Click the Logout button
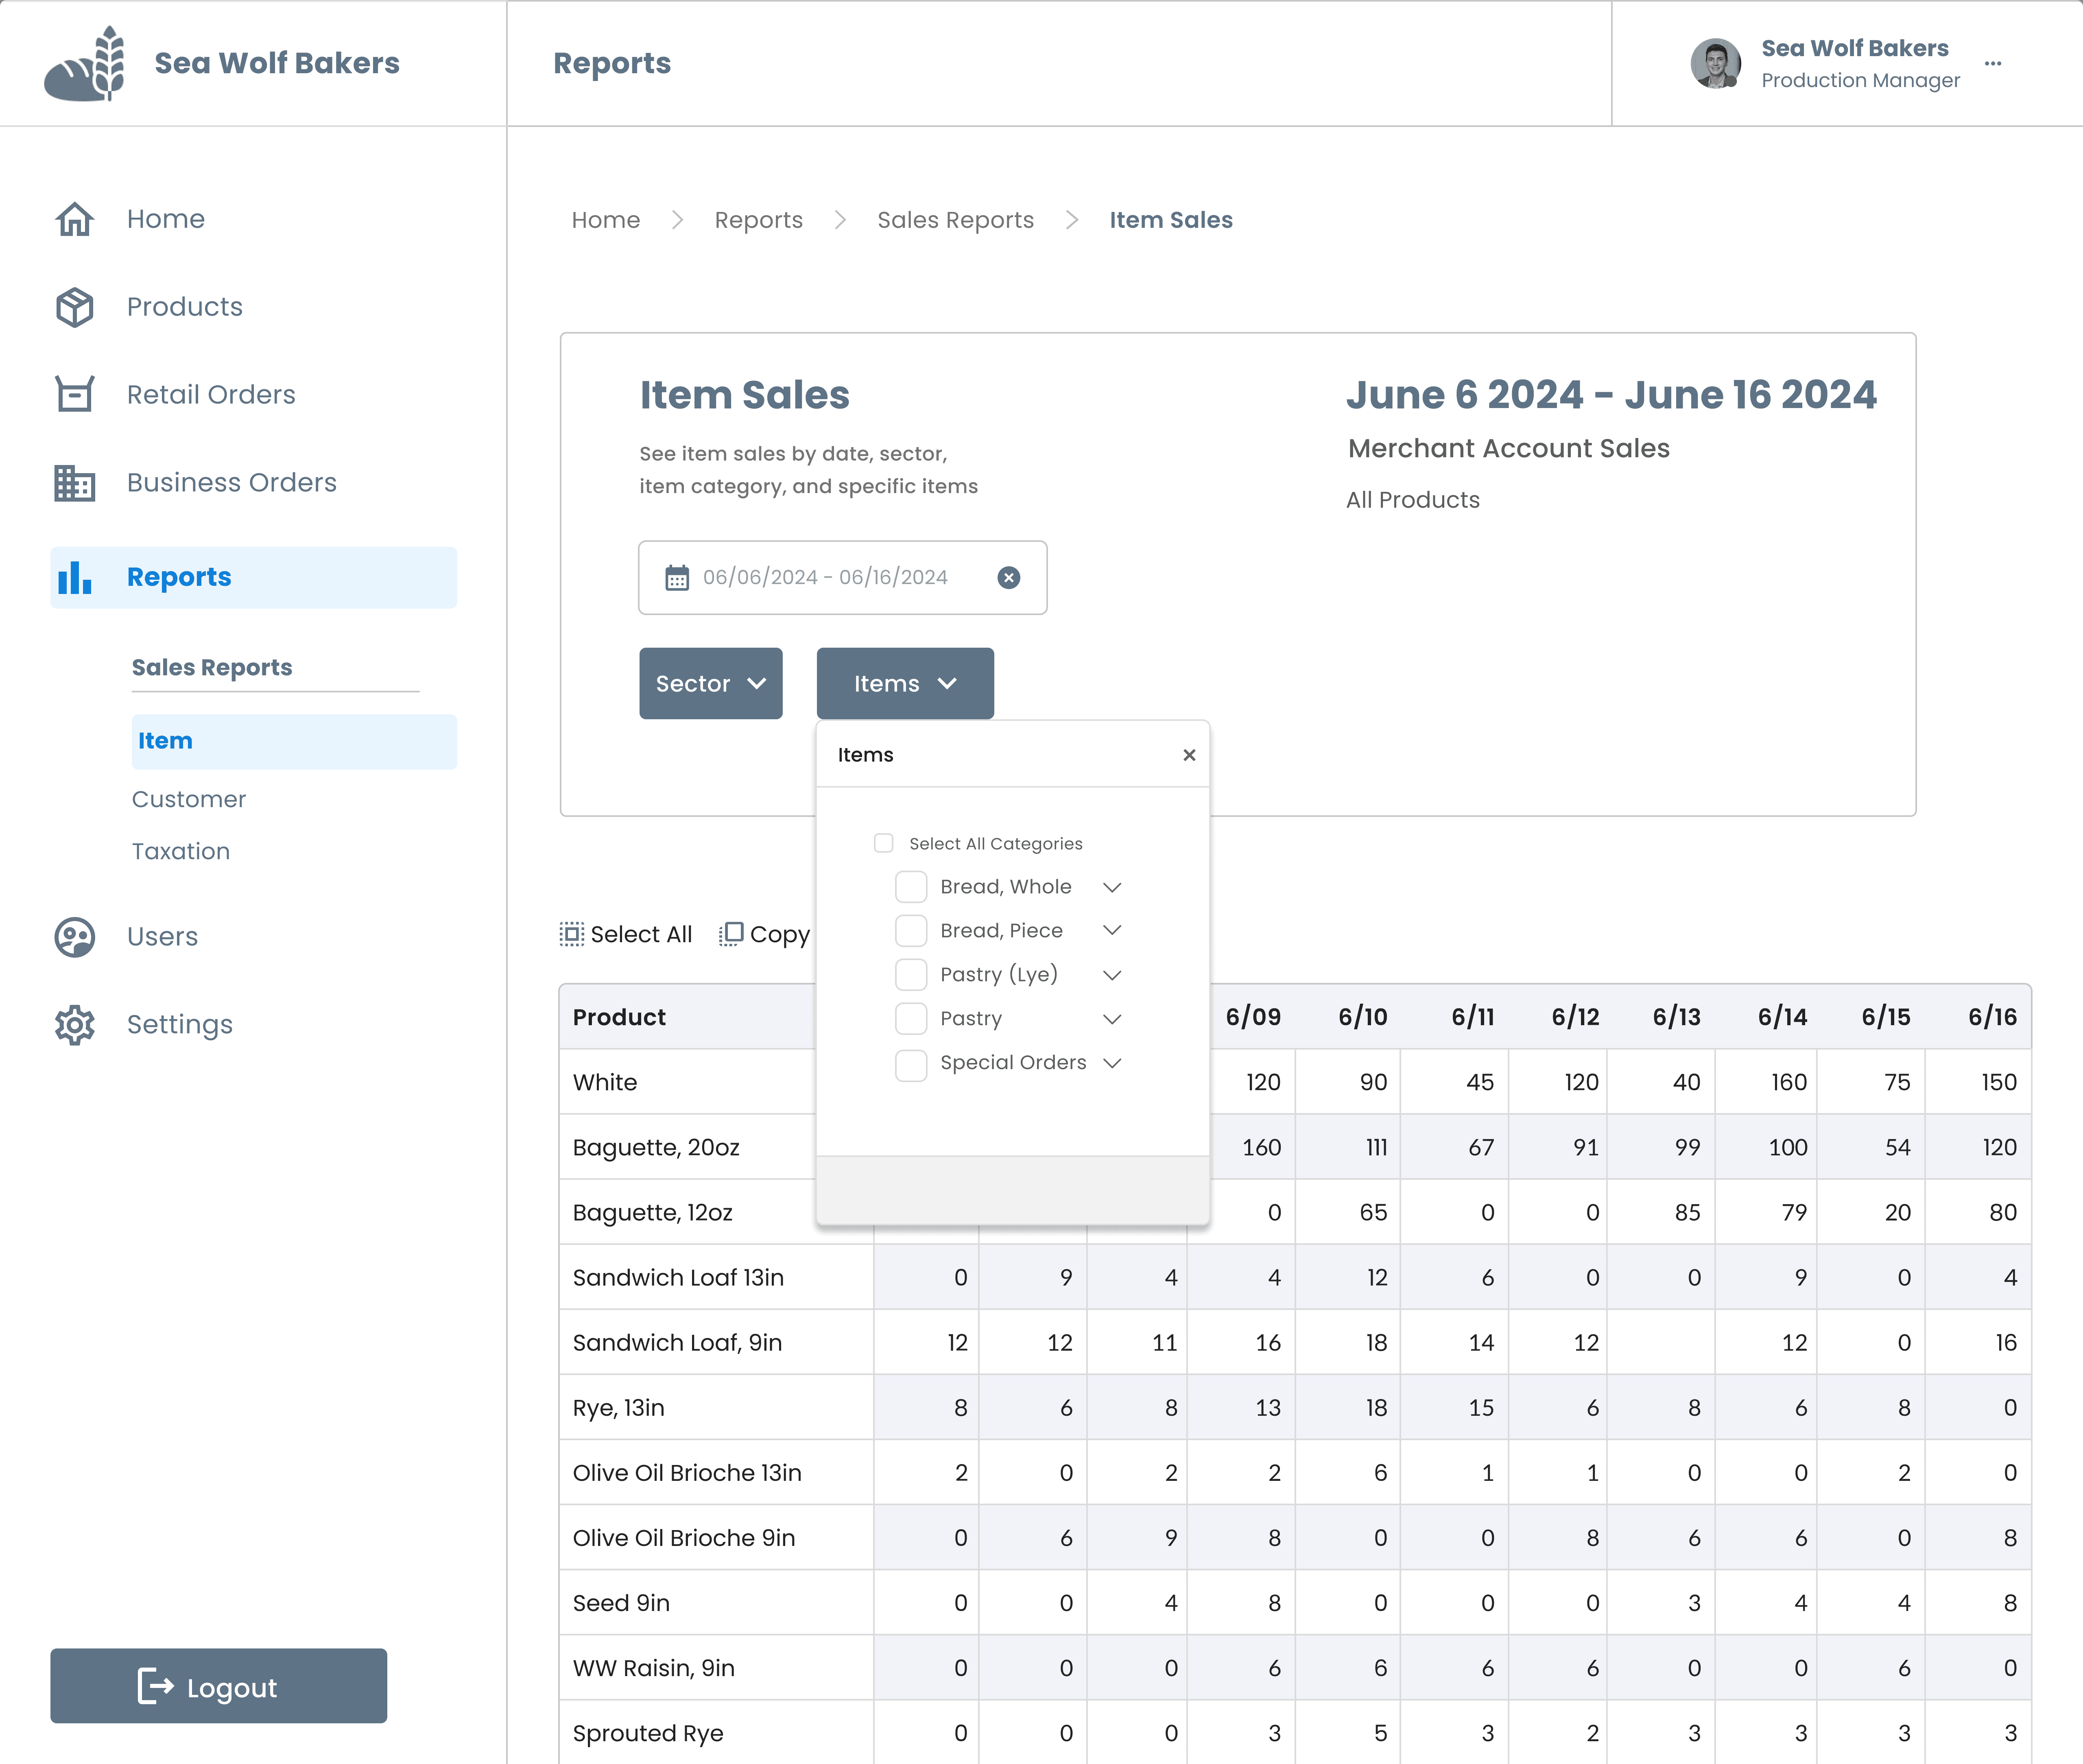Screen dimensions: 2083x1764 coord(219,1686)
